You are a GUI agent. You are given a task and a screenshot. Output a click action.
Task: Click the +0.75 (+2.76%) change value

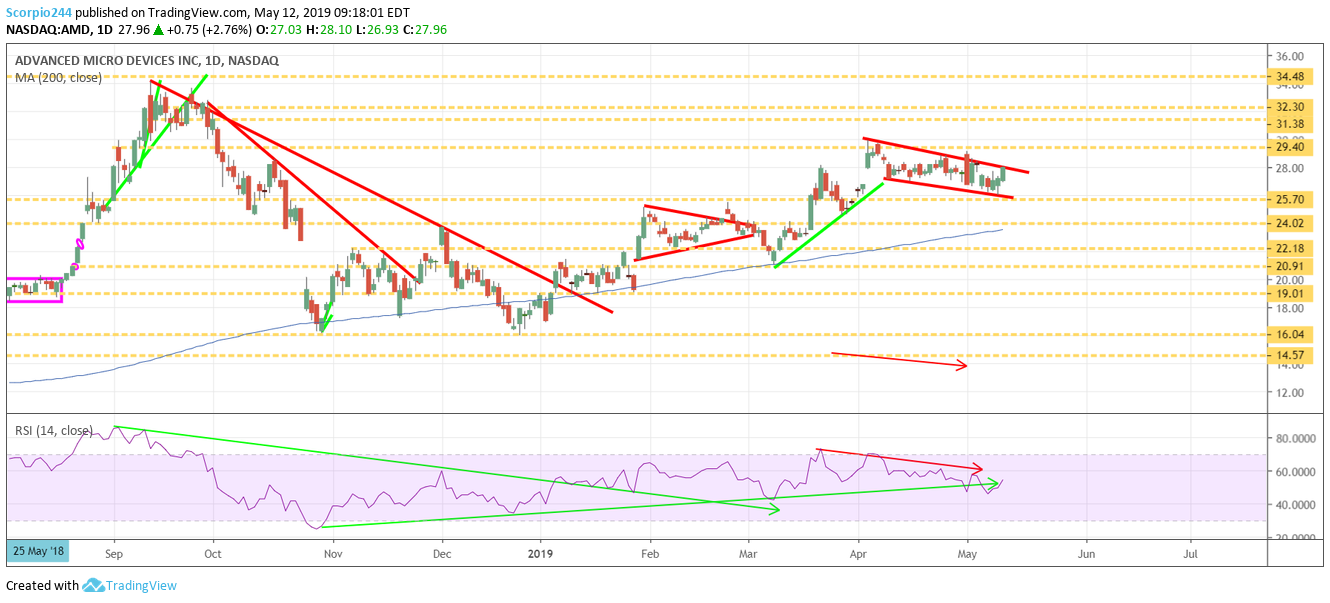208,30
